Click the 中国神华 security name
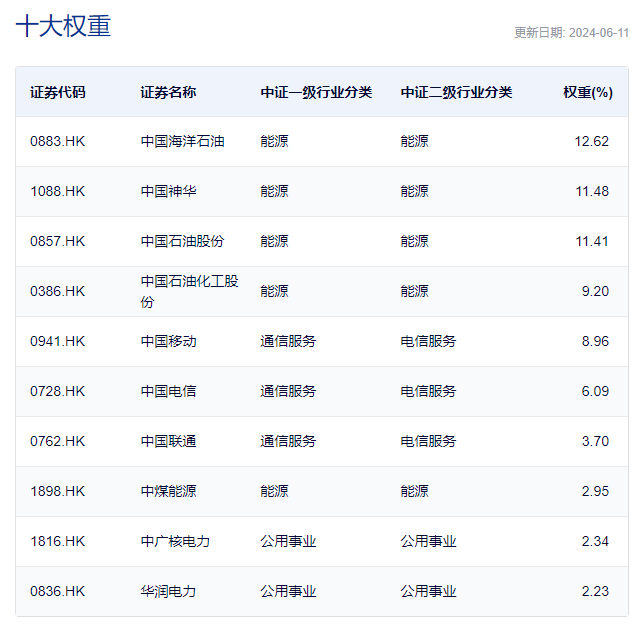The height and width of the screenshot is (627, 643). coord(168,191)
